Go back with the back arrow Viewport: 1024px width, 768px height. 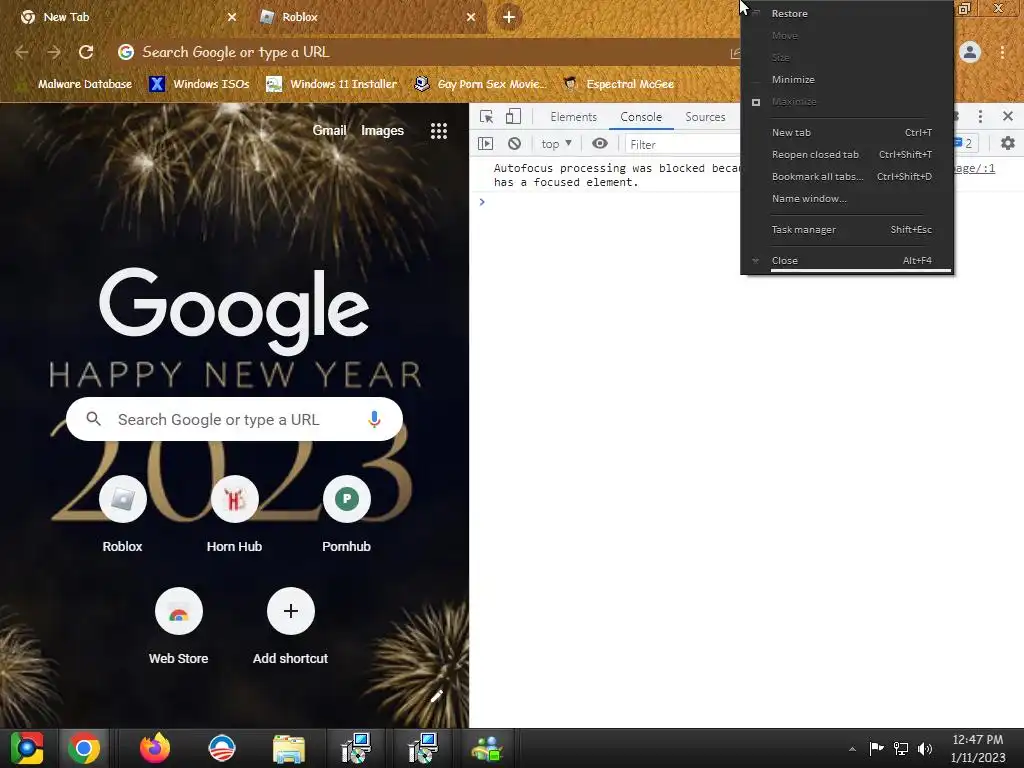point(22,52)
